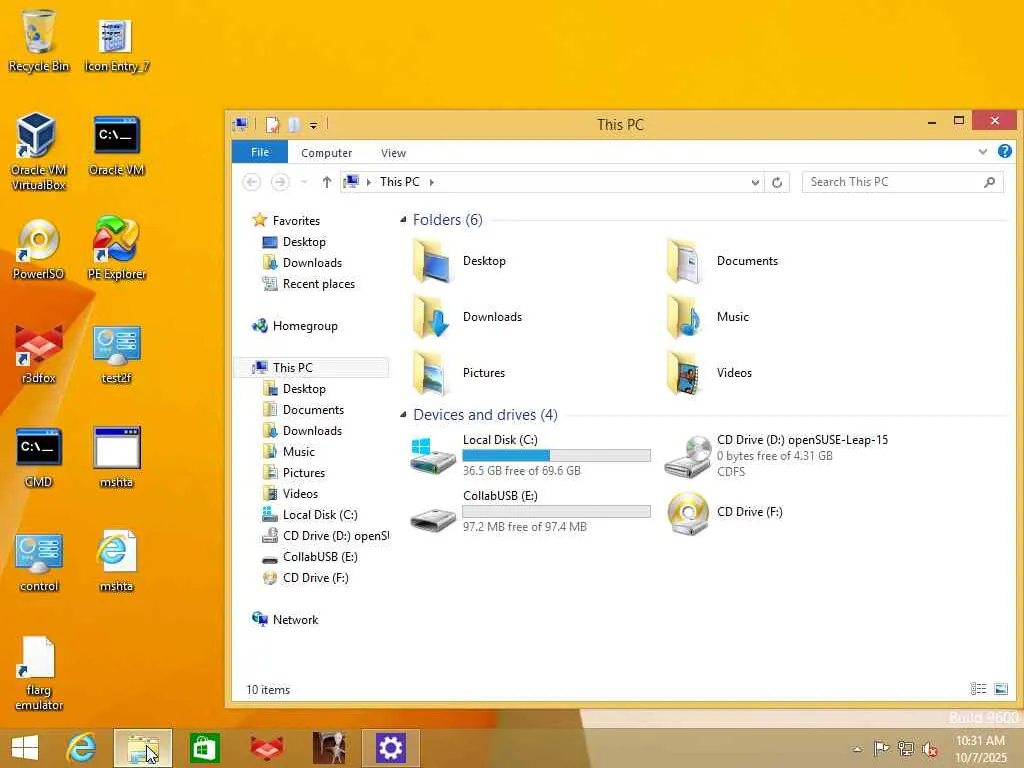This screenshot has height=768, width=1024.
Task: Collapse the Folders (6) group
Action: coord(403,220)
